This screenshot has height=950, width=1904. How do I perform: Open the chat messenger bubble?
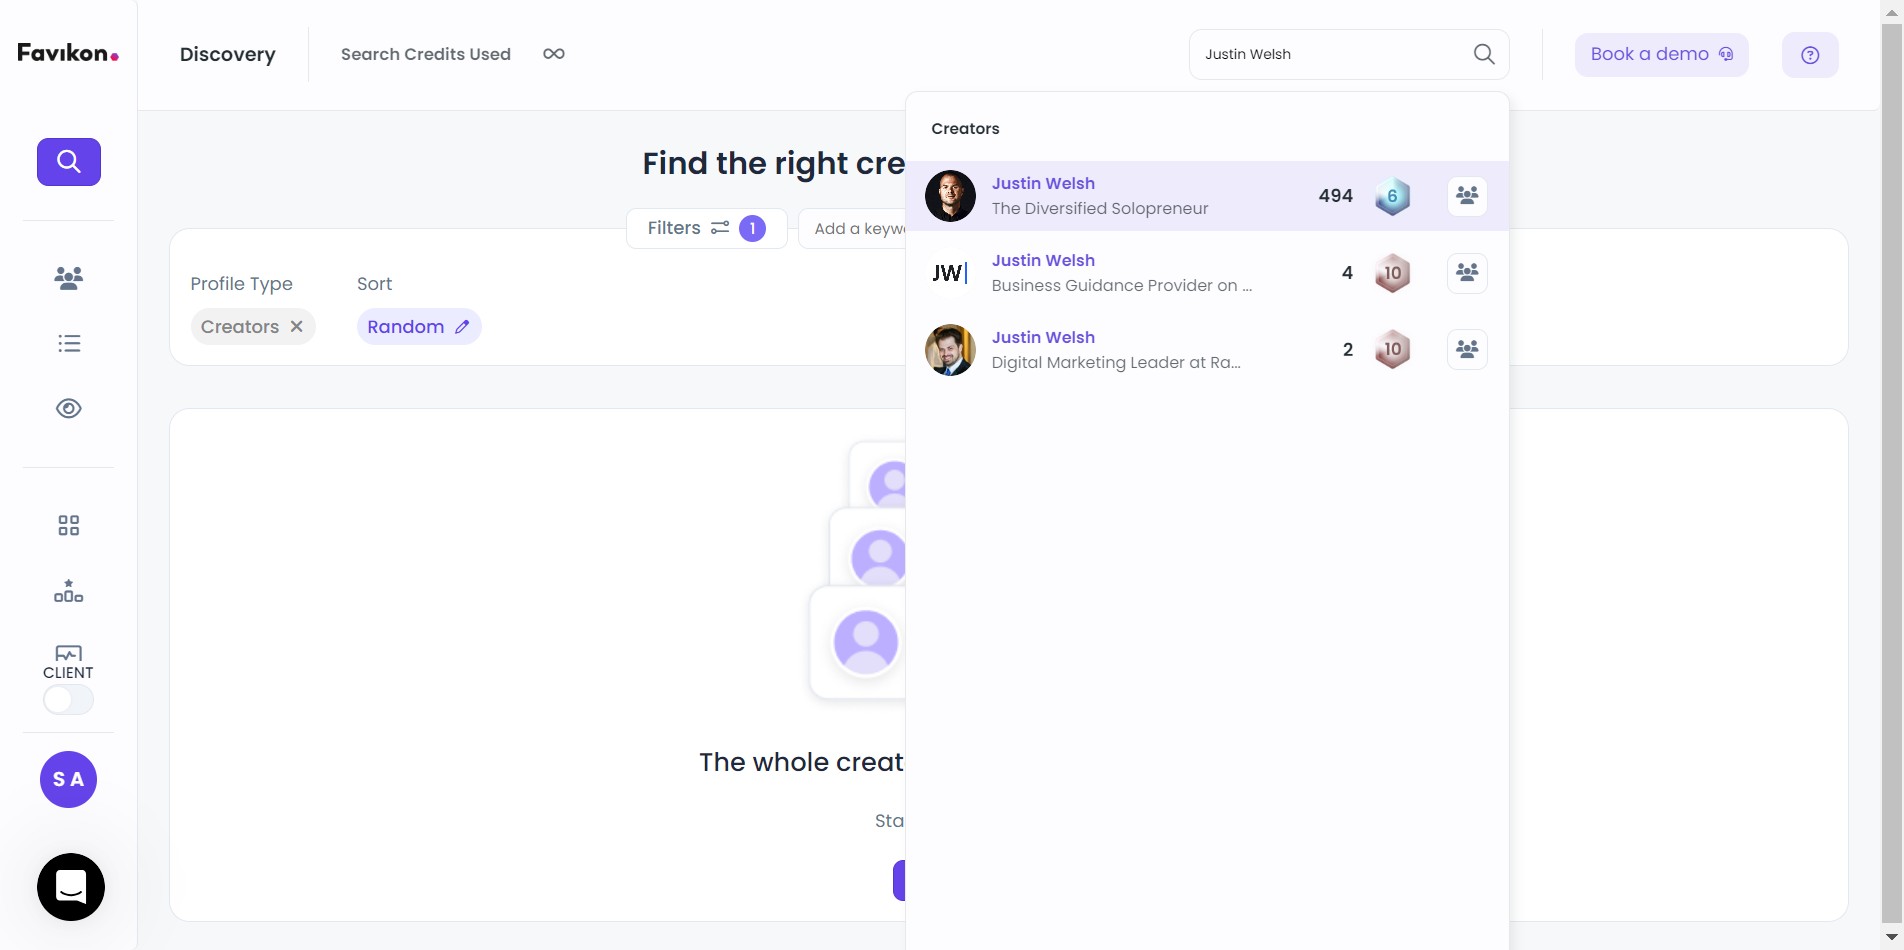pos(71,887)
